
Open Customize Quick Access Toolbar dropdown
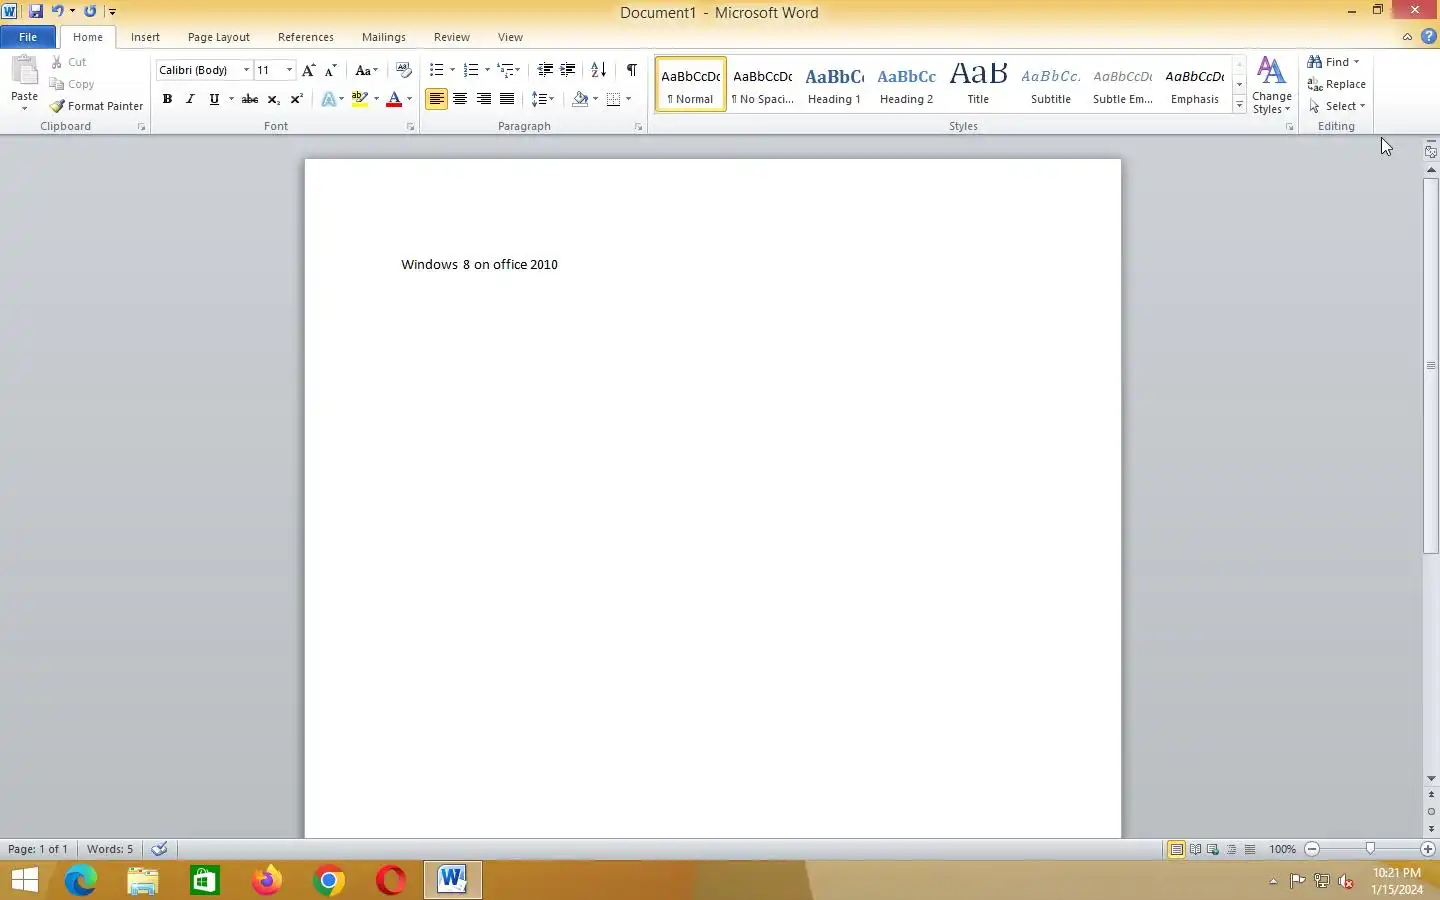tap(112, 12)
